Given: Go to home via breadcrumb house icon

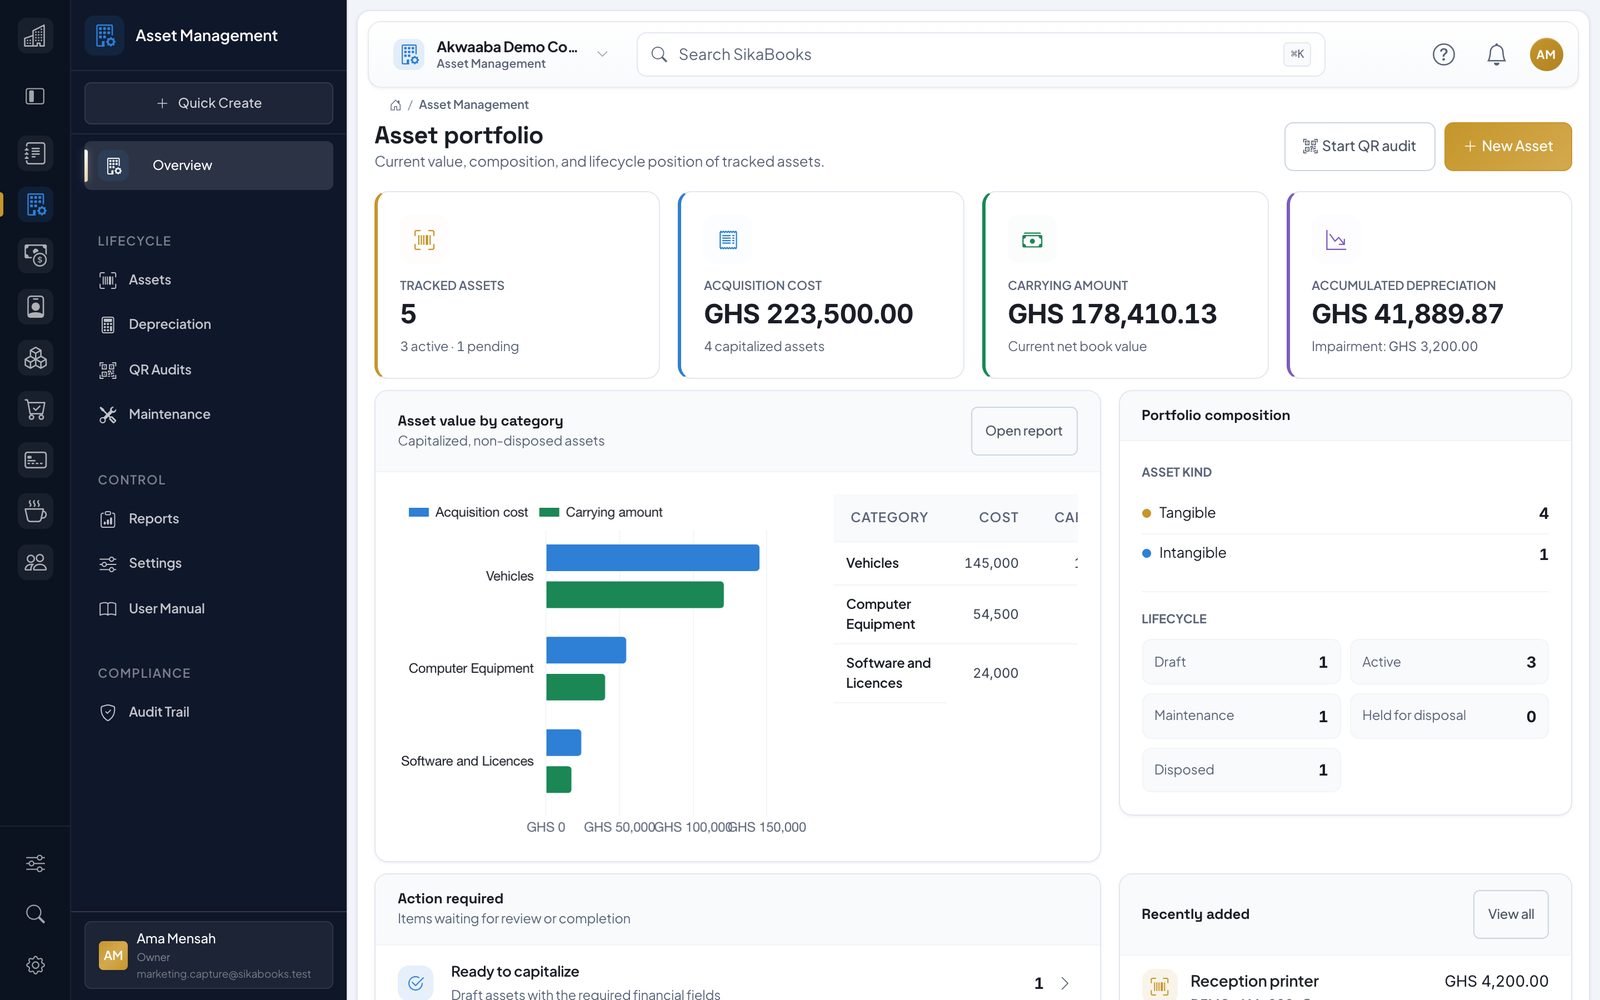Looking at the screenshot, I should [395, 105].
